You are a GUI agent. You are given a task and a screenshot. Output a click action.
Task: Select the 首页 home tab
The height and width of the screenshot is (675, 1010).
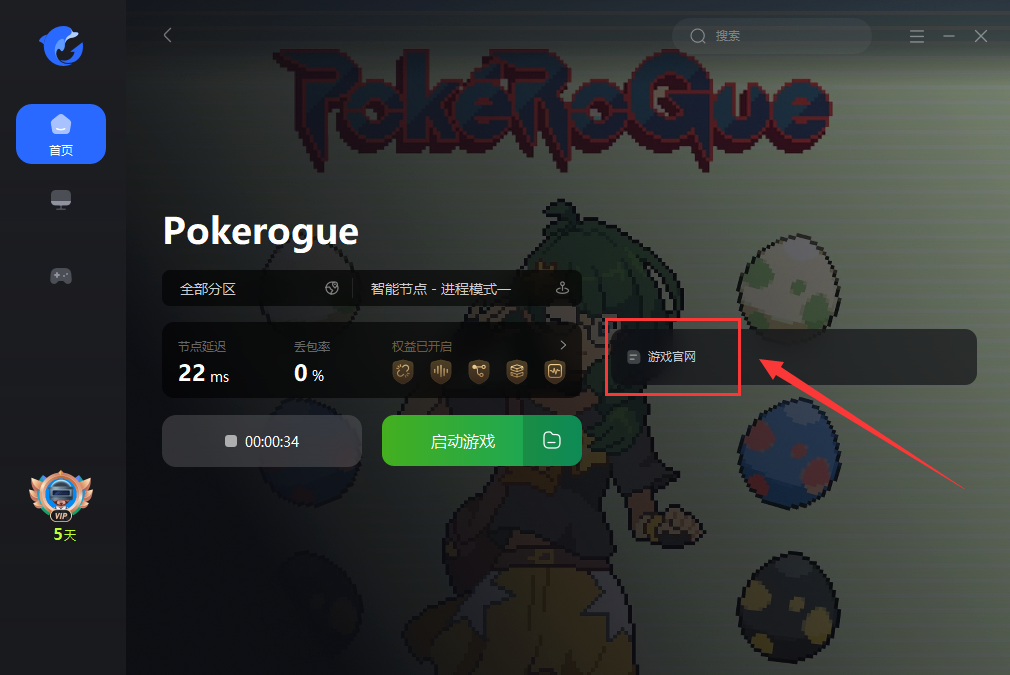point(61,134)
